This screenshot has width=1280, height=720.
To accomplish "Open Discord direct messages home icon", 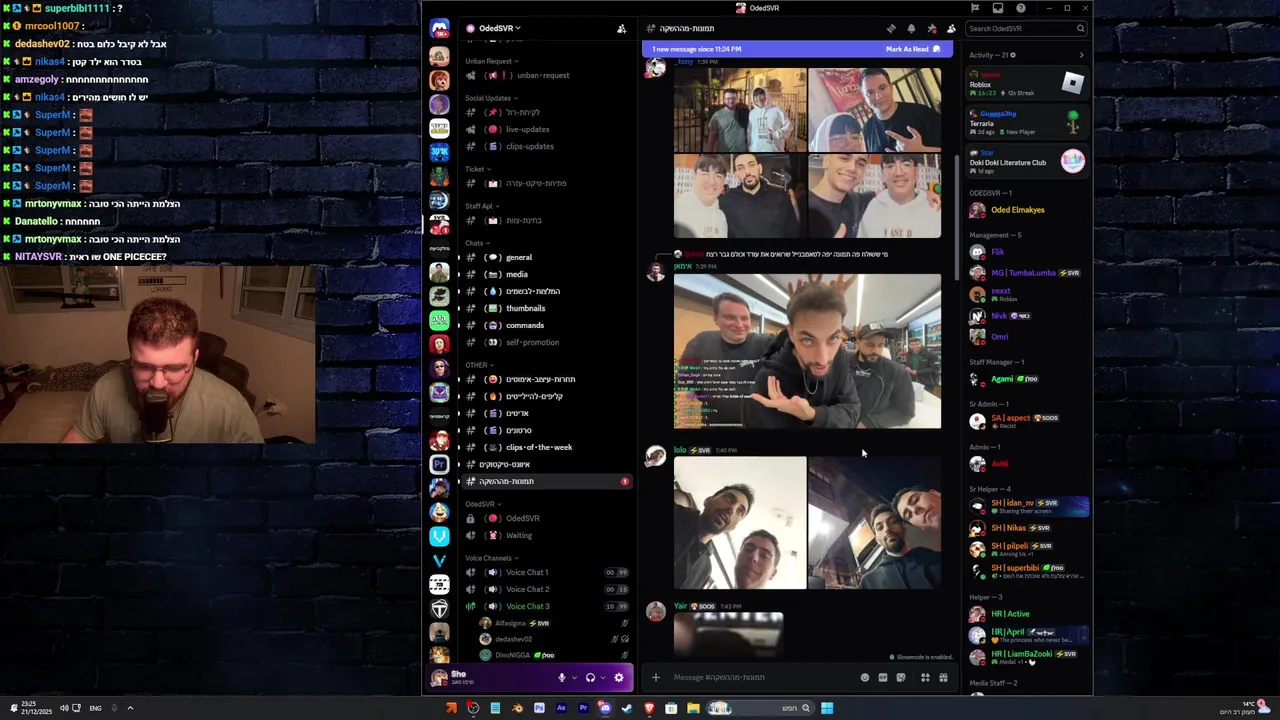I will click(x=439, y=29).
